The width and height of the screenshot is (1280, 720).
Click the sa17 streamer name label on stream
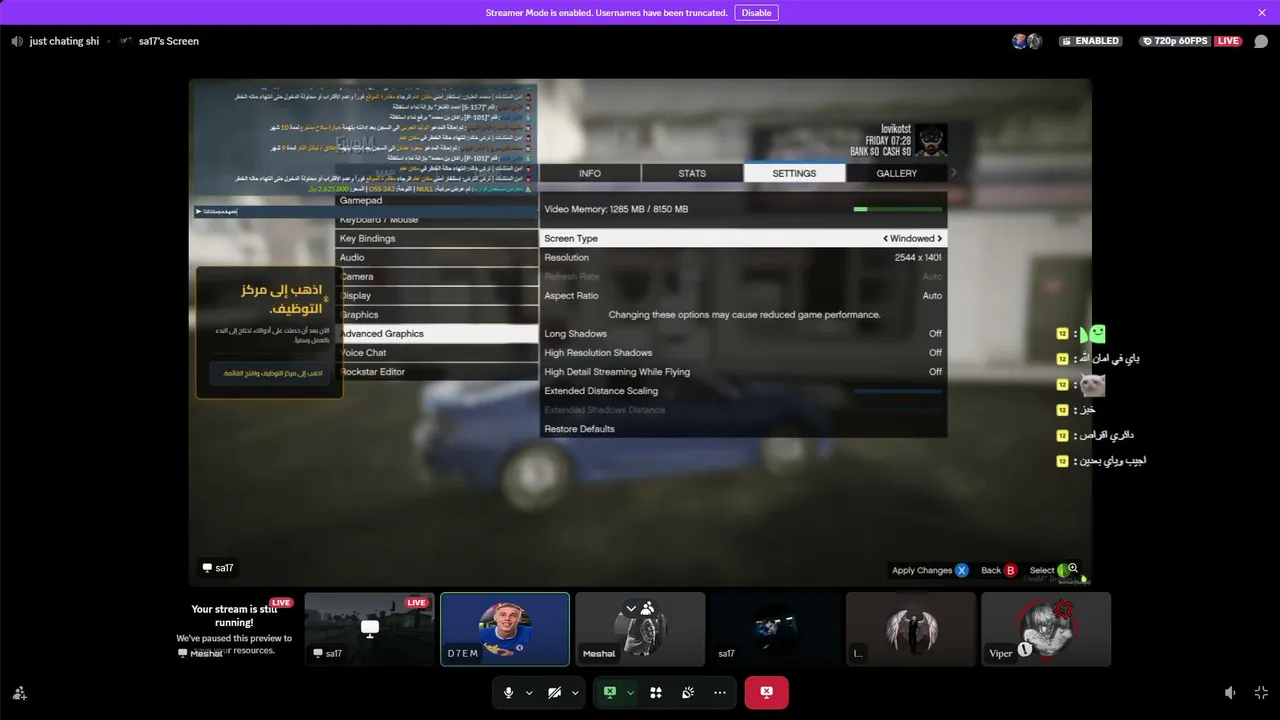218,568
